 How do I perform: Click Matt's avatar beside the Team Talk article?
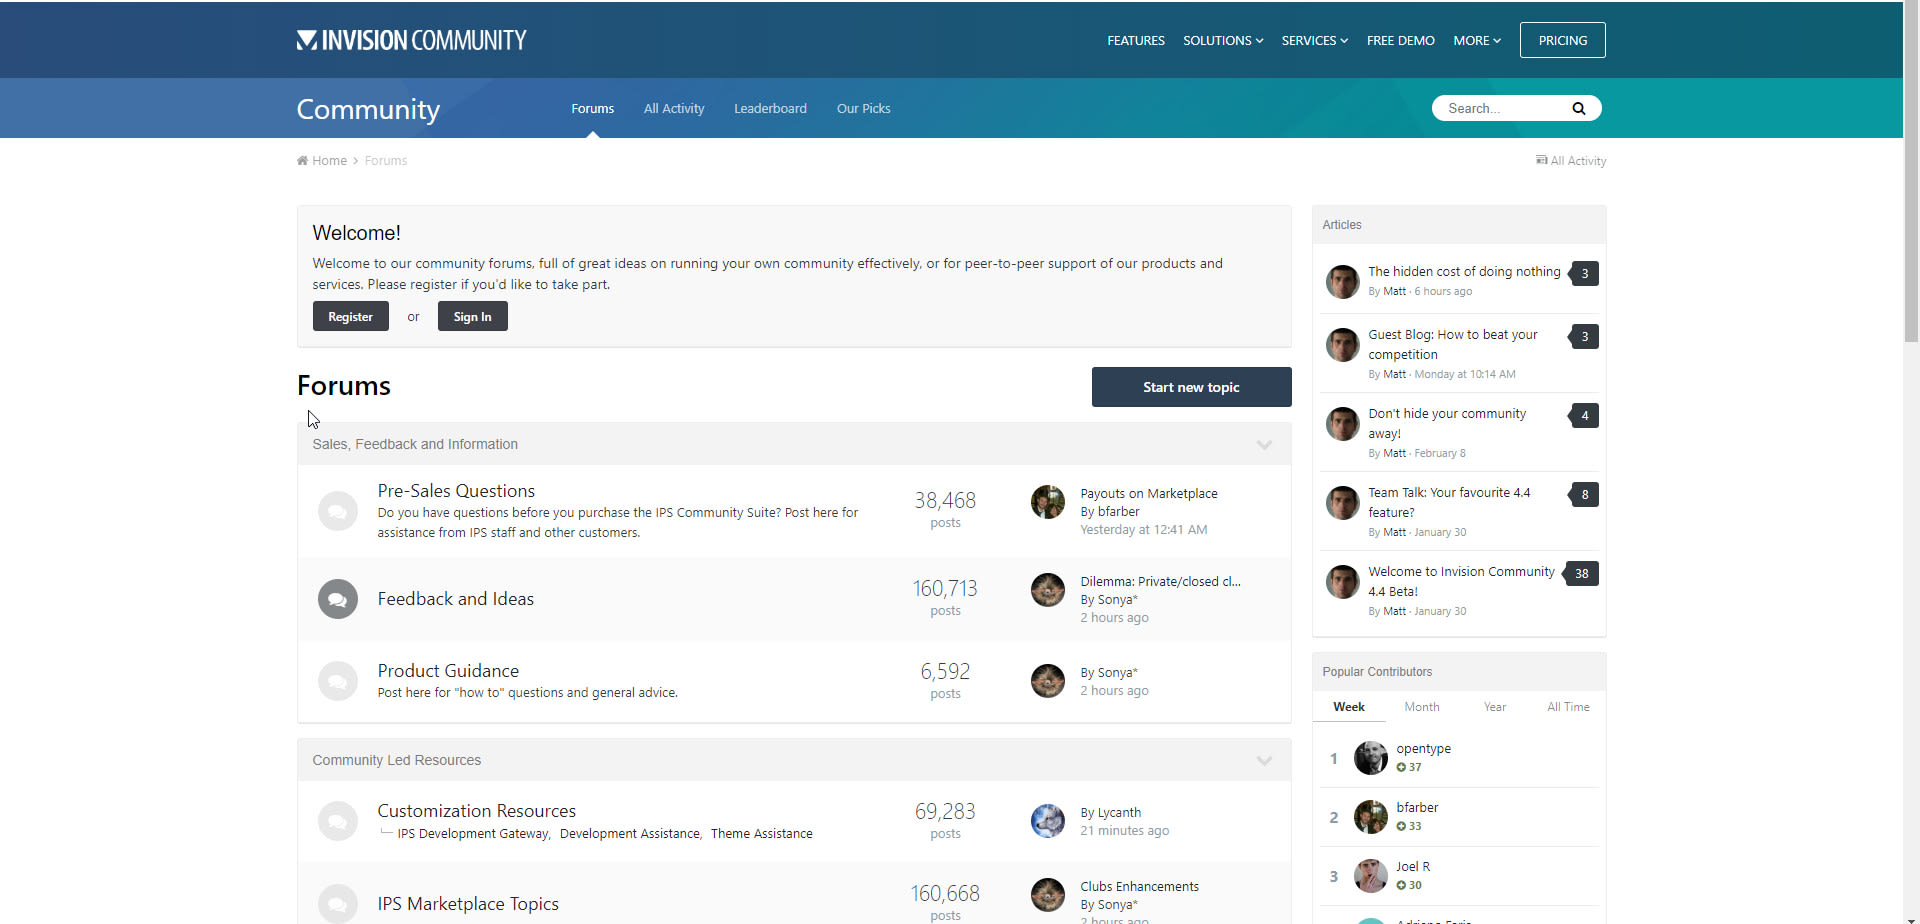[x=1342, y=503]
